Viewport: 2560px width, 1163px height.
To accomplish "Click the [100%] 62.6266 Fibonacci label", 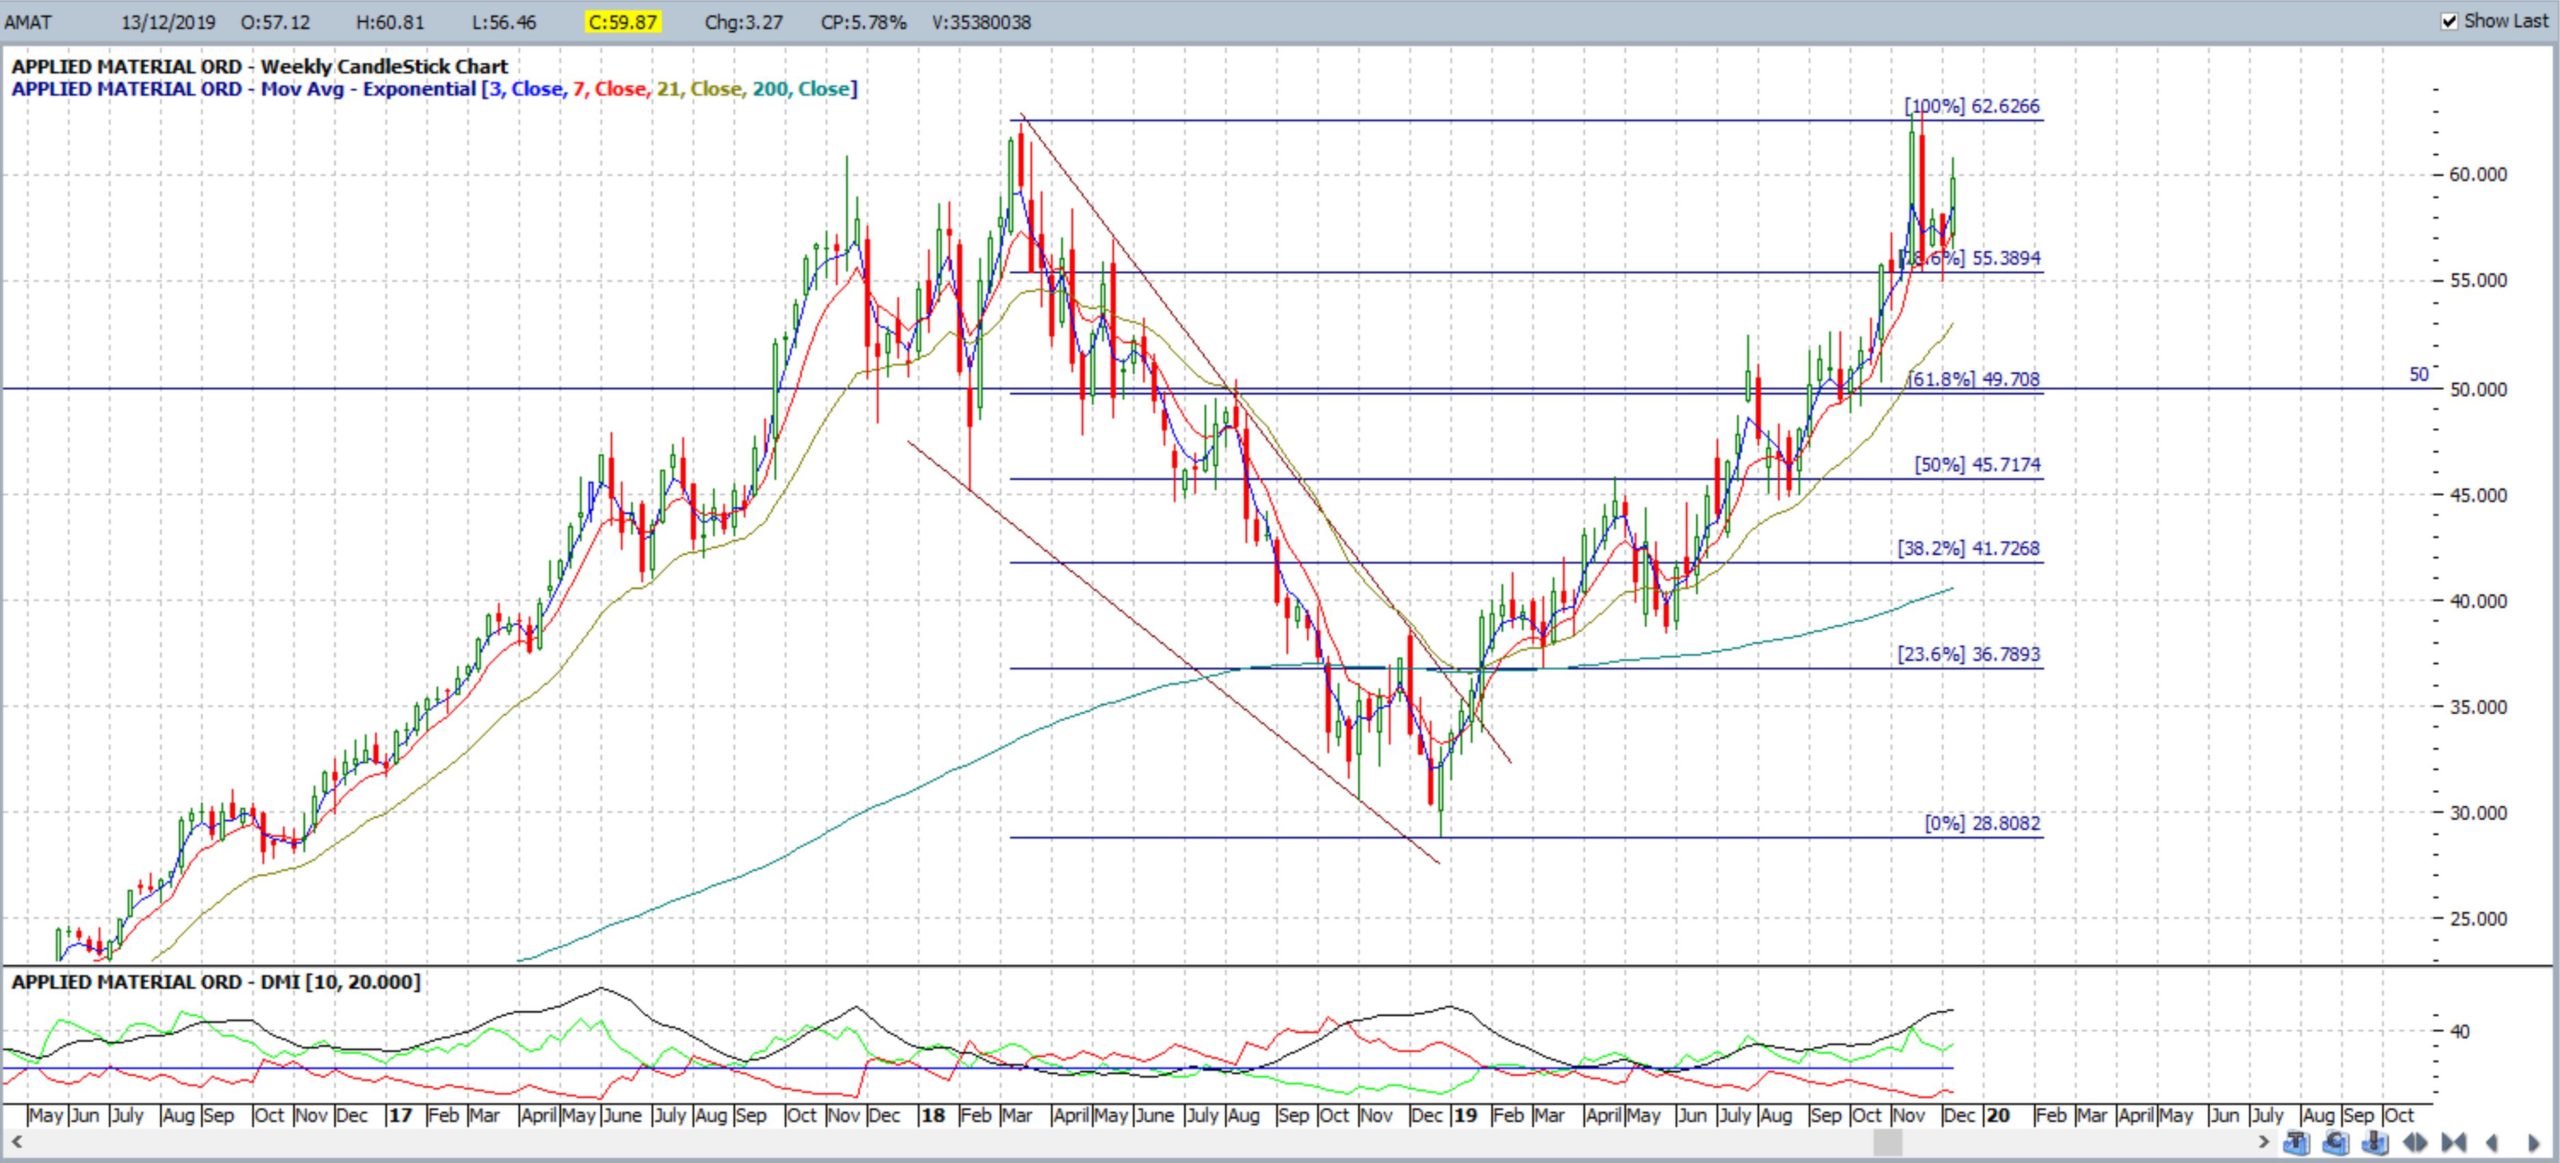I will [1972, 106].
